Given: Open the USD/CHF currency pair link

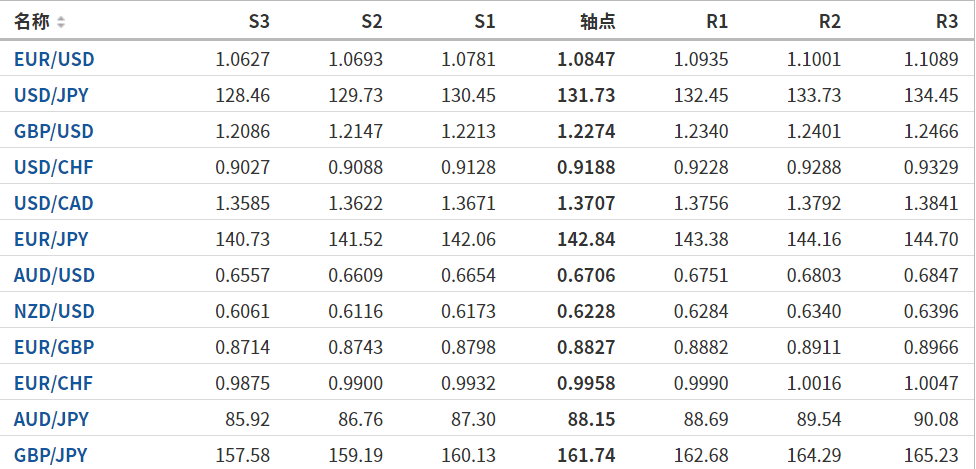Looking at the screenshot, I should click(x=53, y=167).
